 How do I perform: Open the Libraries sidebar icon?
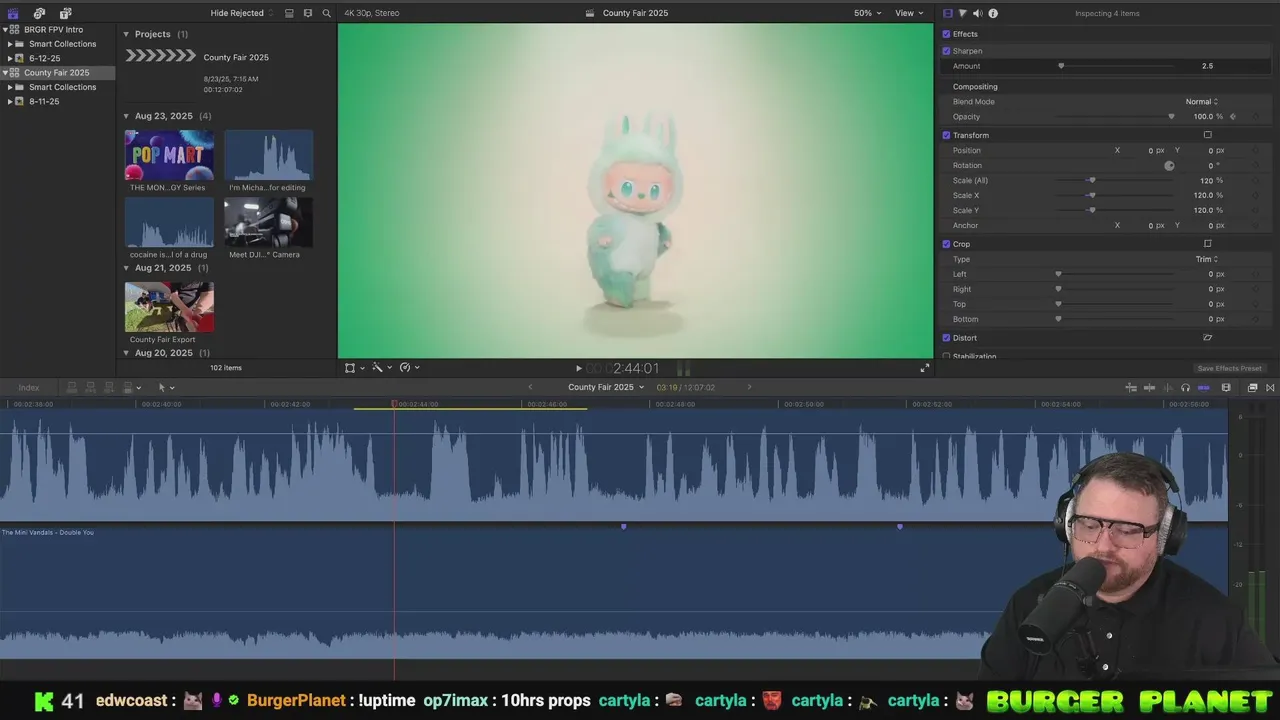click(x=13, y=13)
